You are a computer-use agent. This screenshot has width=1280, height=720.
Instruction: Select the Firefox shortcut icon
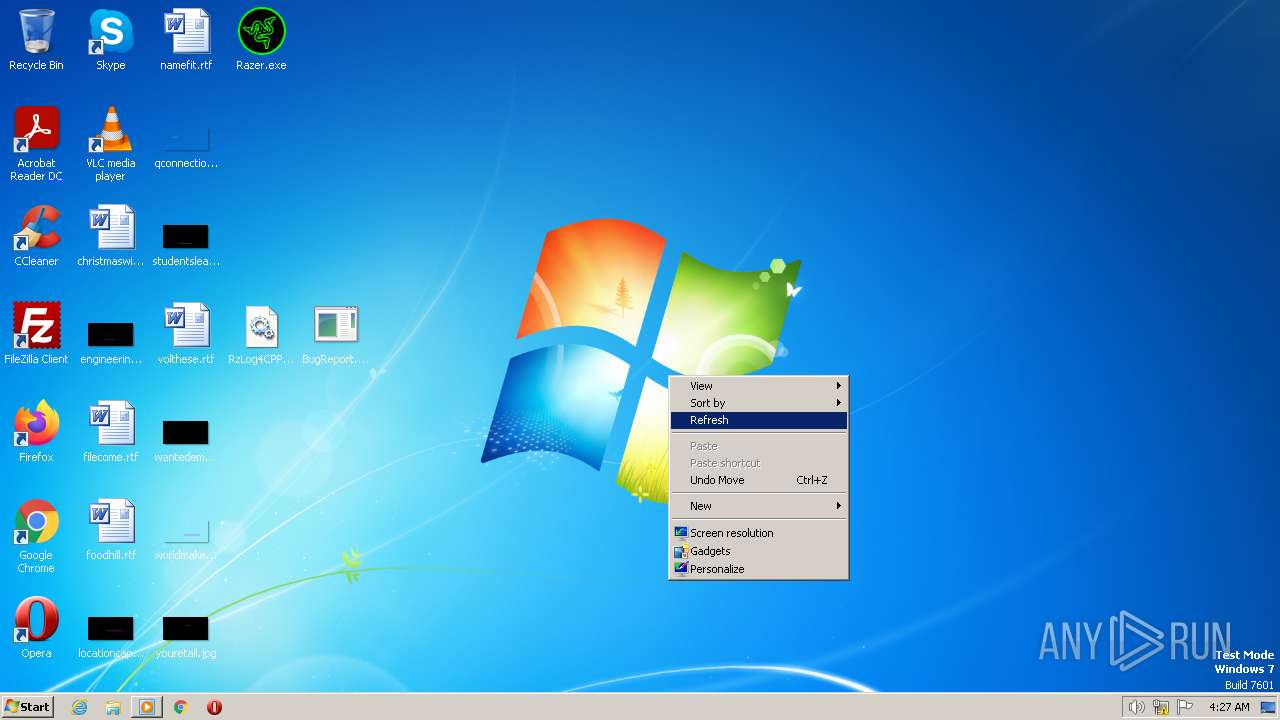coord(36,432)
